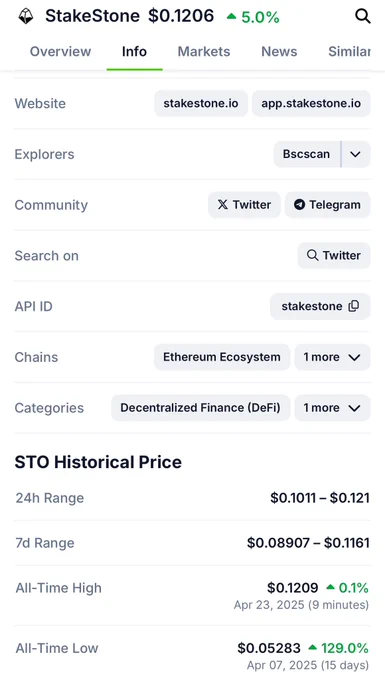Switch to the Overview tab
The height and width of the screenshot is (680, 385).
click(60, 52)
